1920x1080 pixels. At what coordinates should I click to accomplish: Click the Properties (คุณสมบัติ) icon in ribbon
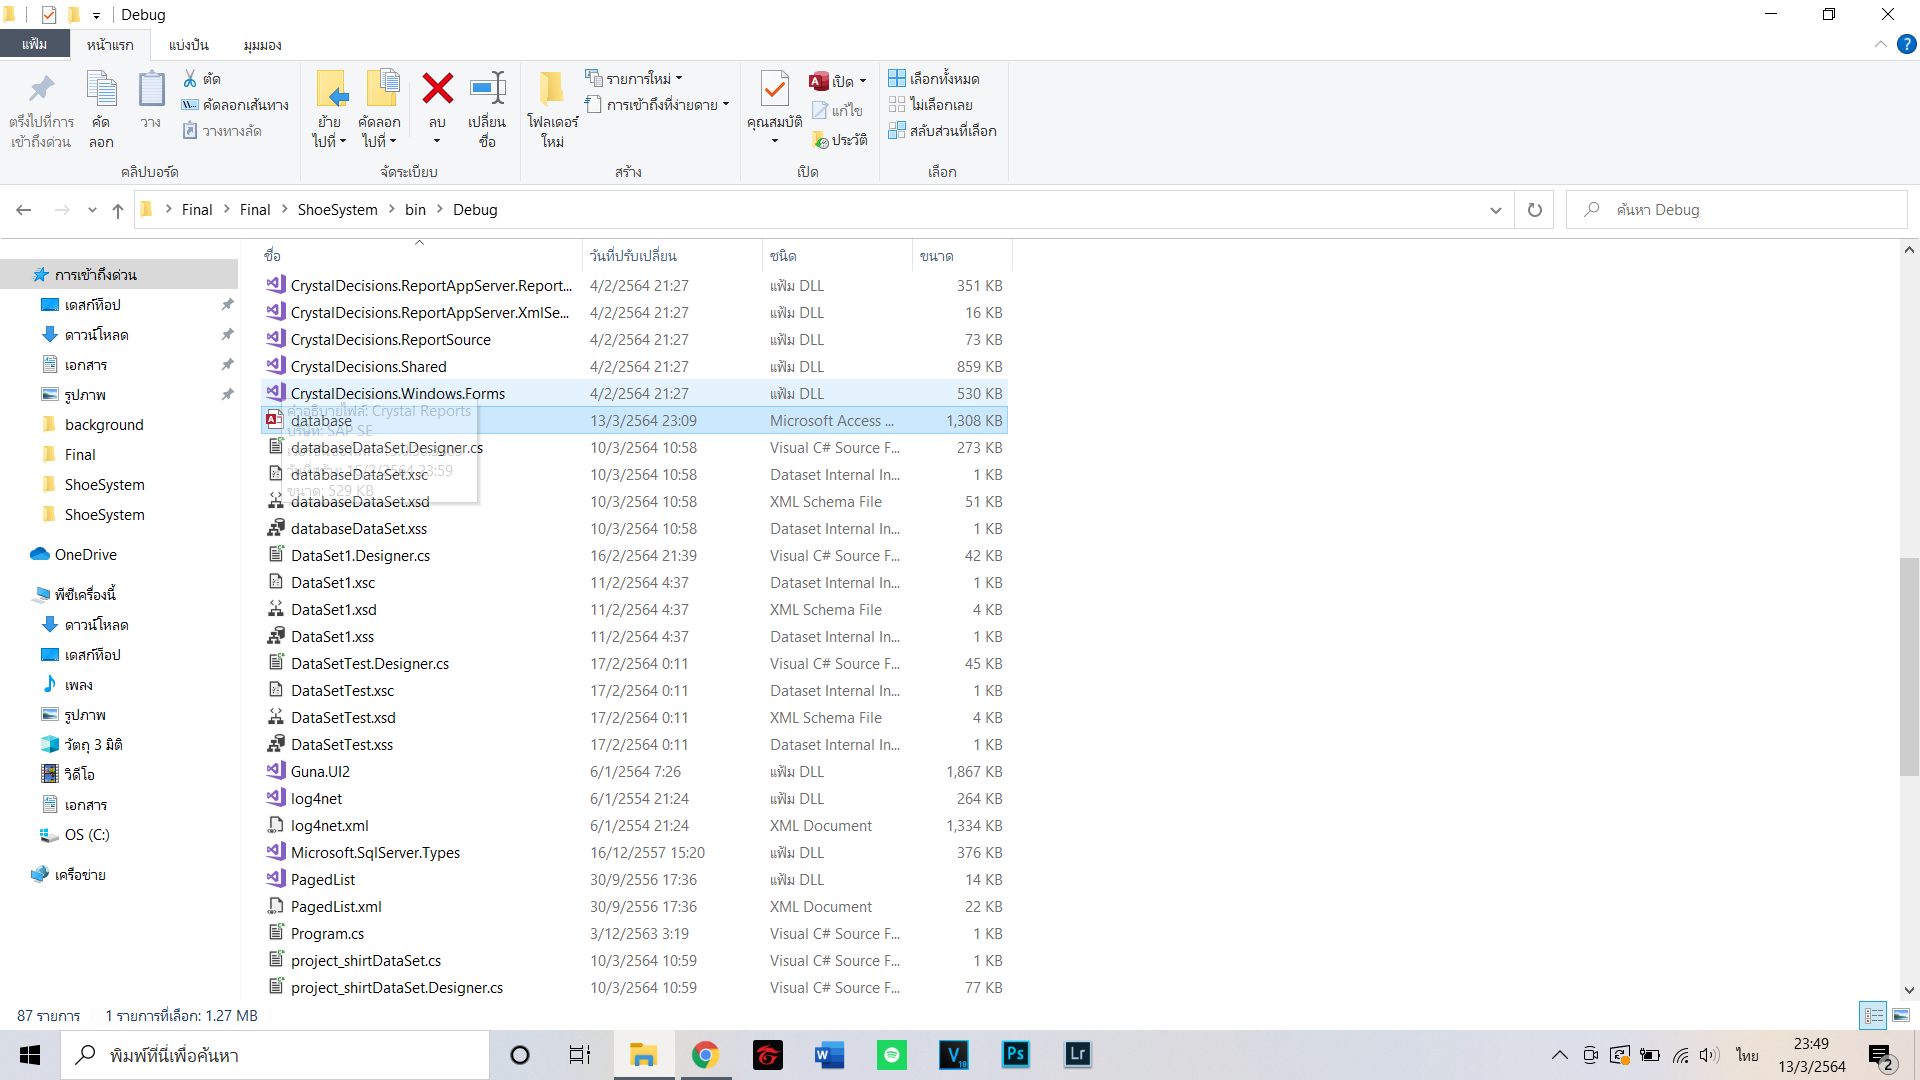[774, 90]
